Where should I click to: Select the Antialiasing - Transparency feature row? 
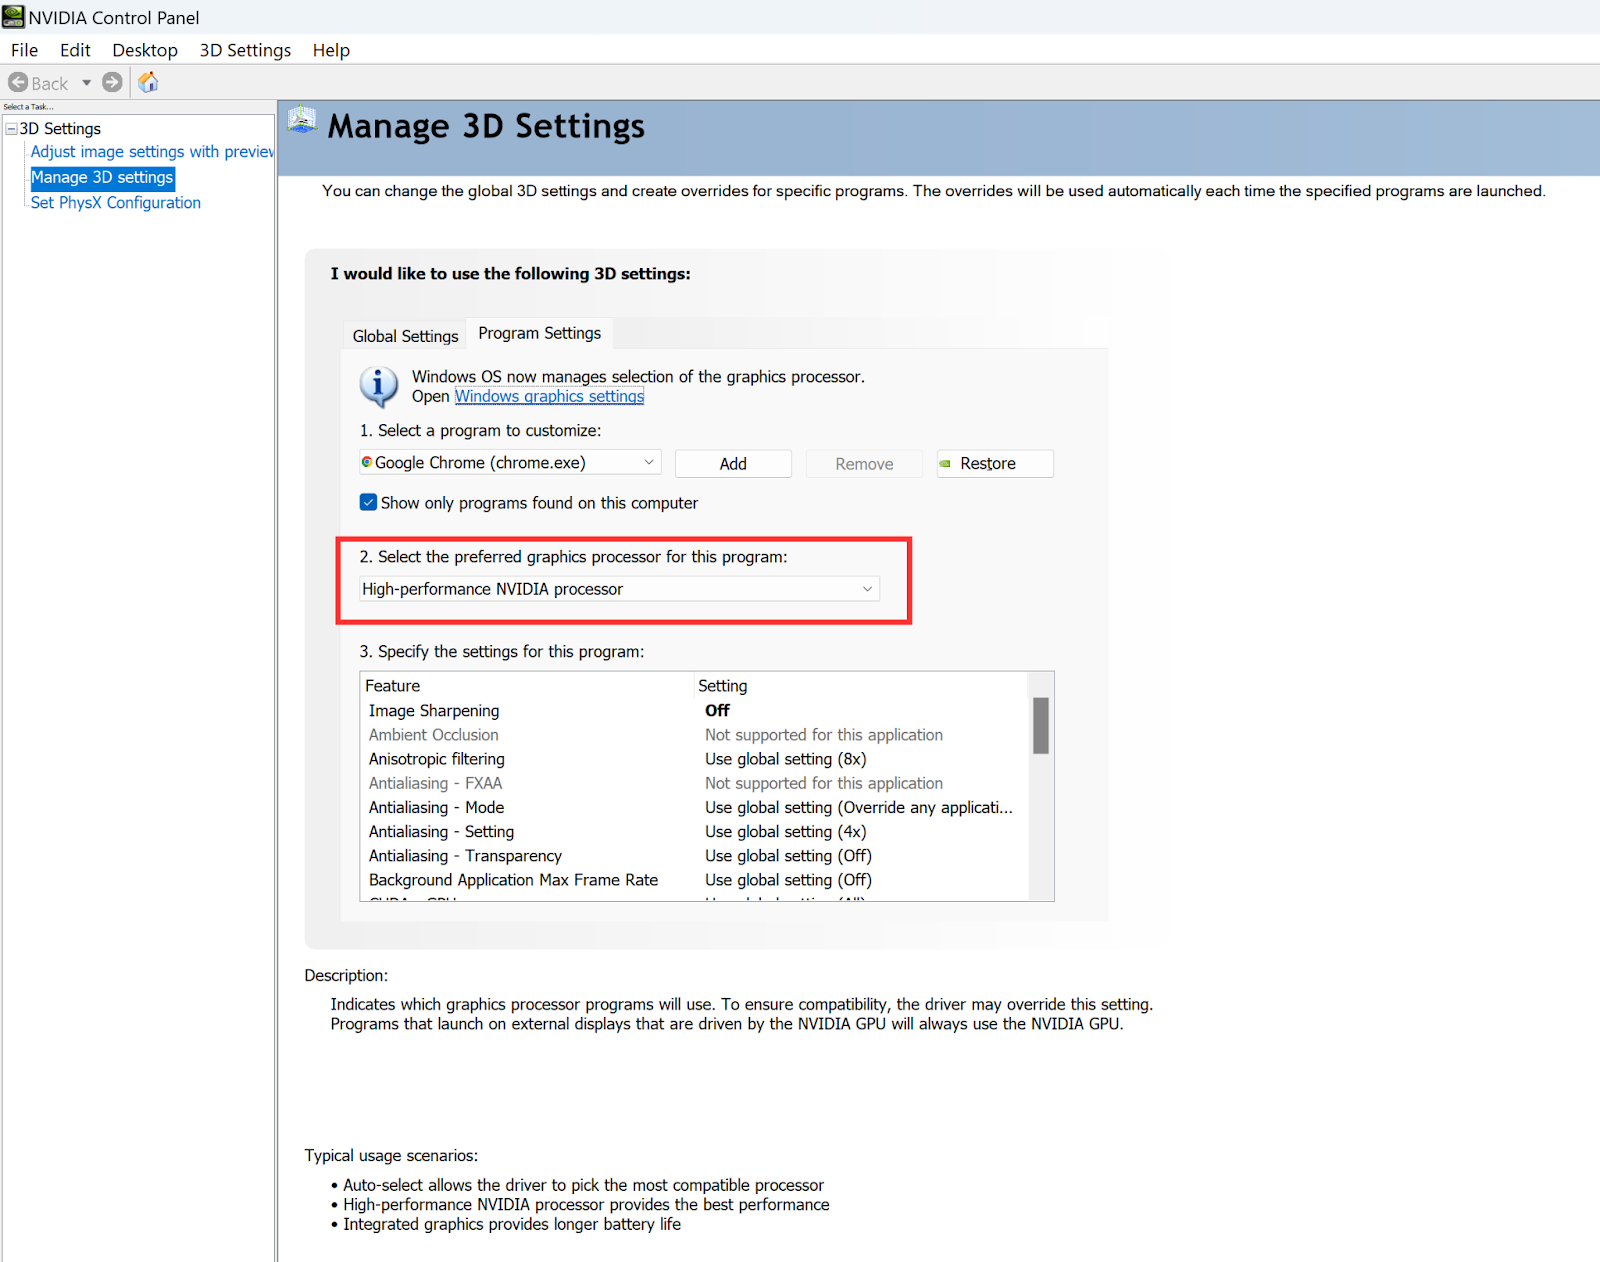point(693,855)
